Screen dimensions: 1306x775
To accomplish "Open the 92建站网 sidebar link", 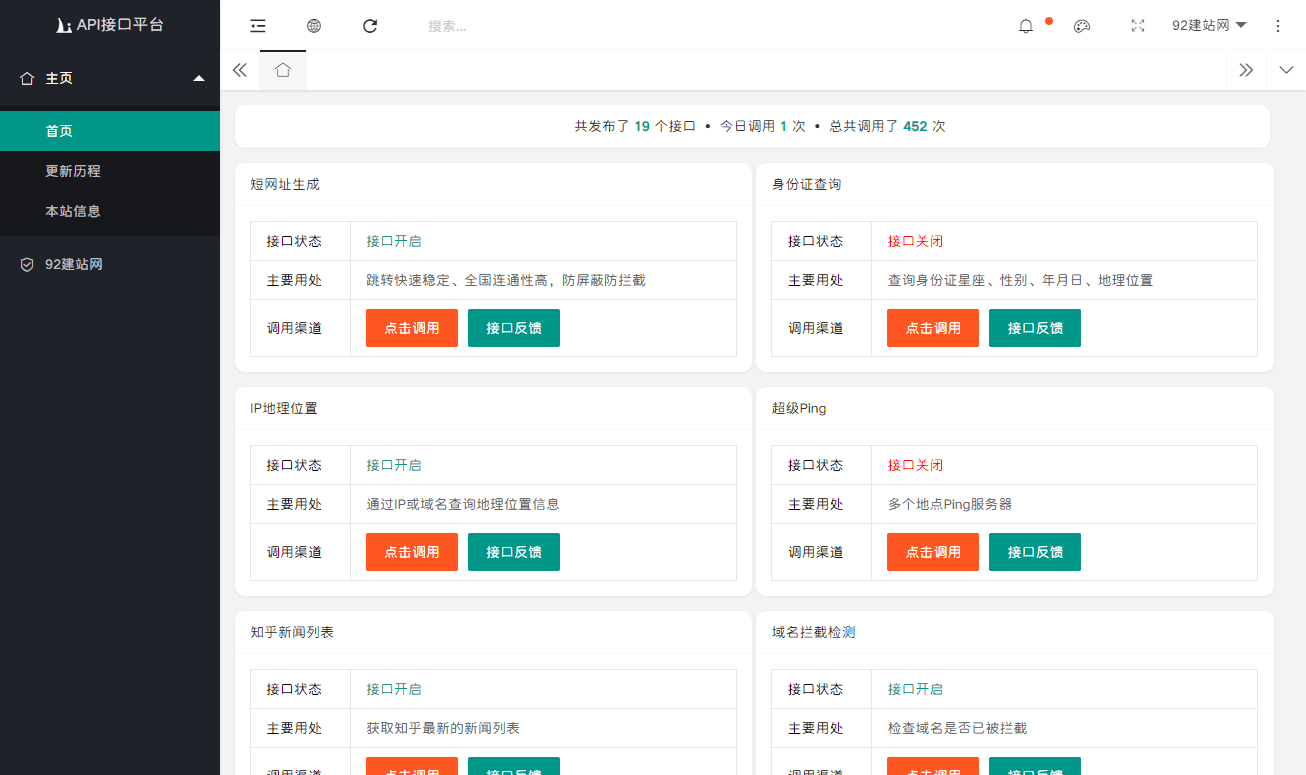I will coord(110,264).
